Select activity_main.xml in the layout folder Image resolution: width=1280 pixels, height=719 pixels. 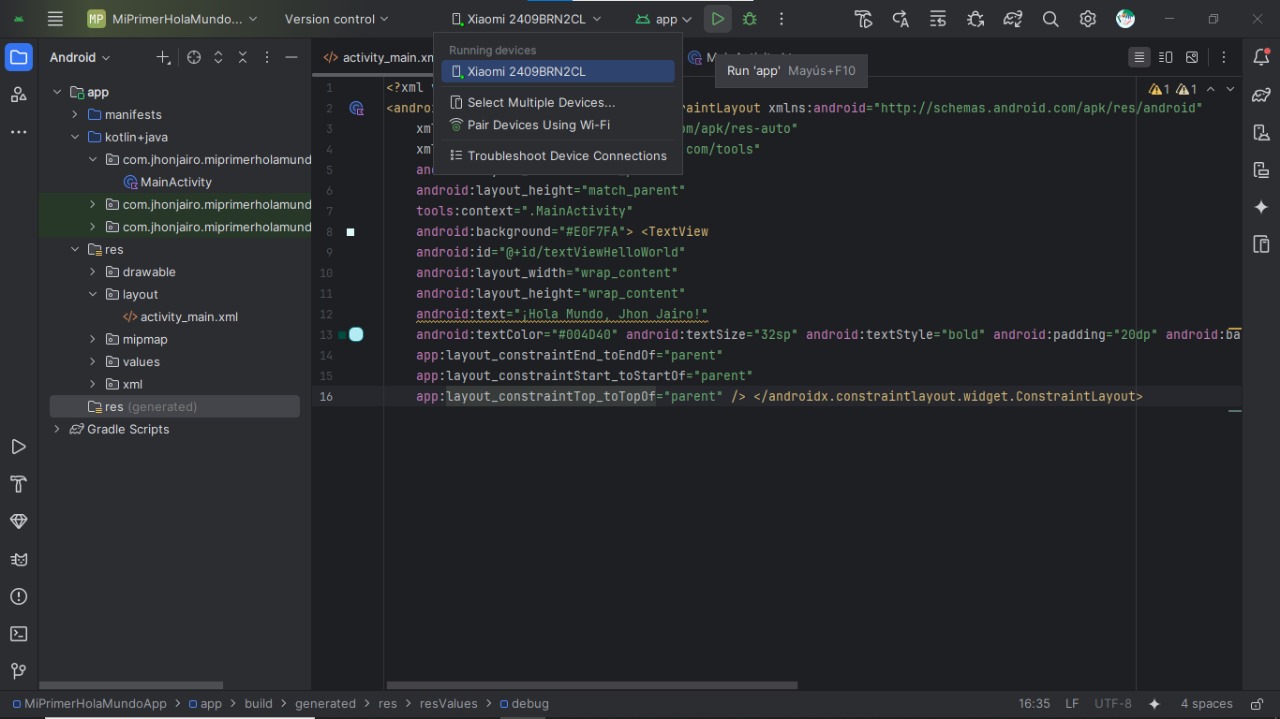click(x=189, y=317)
